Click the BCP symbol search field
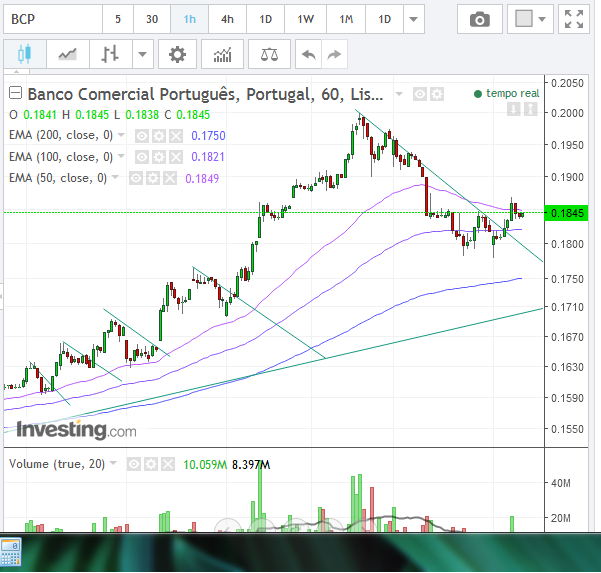 pos(50,19)
